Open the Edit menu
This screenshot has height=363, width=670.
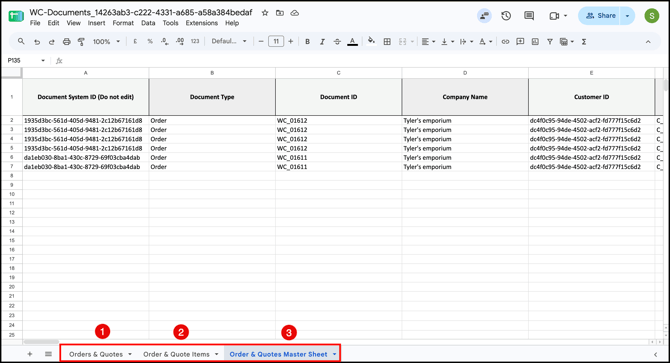click(x=53, y=23)
